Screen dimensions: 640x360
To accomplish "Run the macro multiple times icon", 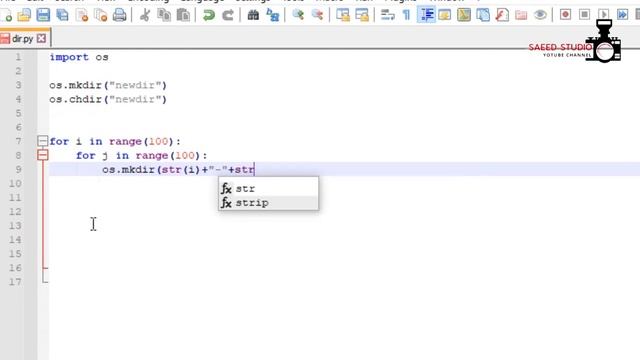I will coord(622,15).
